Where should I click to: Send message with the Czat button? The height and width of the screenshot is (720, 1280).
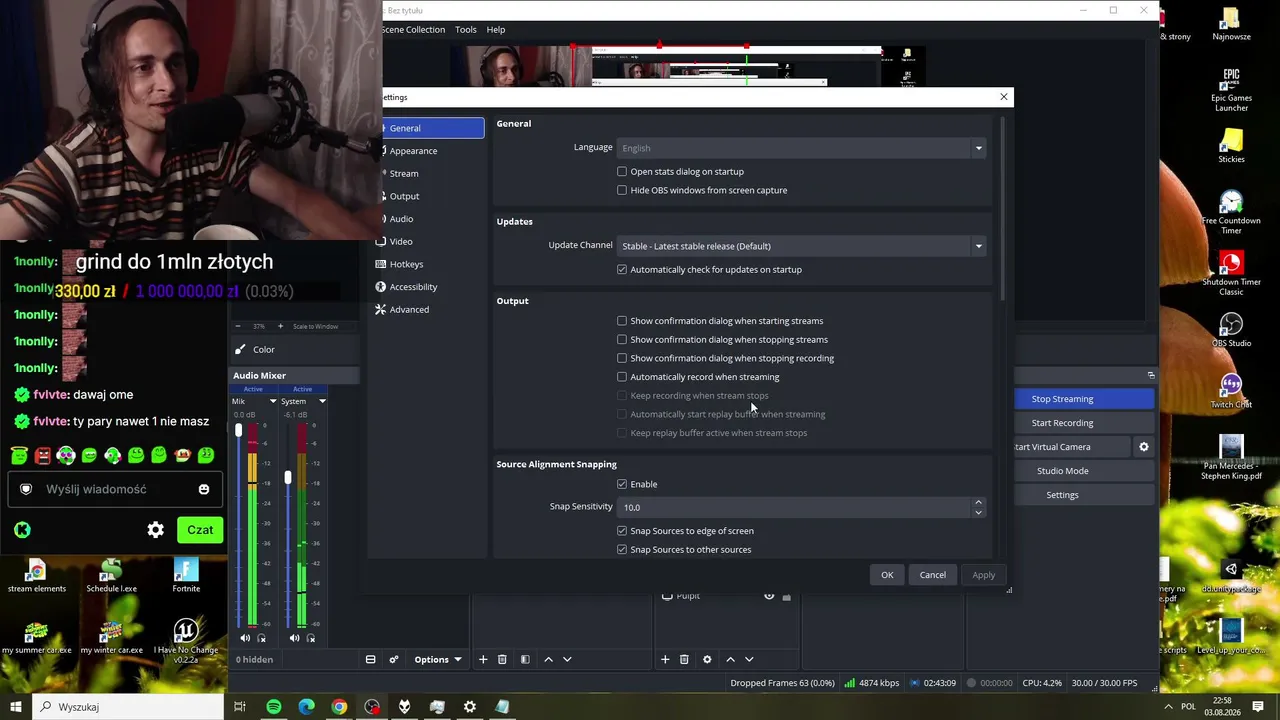pos(200,530)
